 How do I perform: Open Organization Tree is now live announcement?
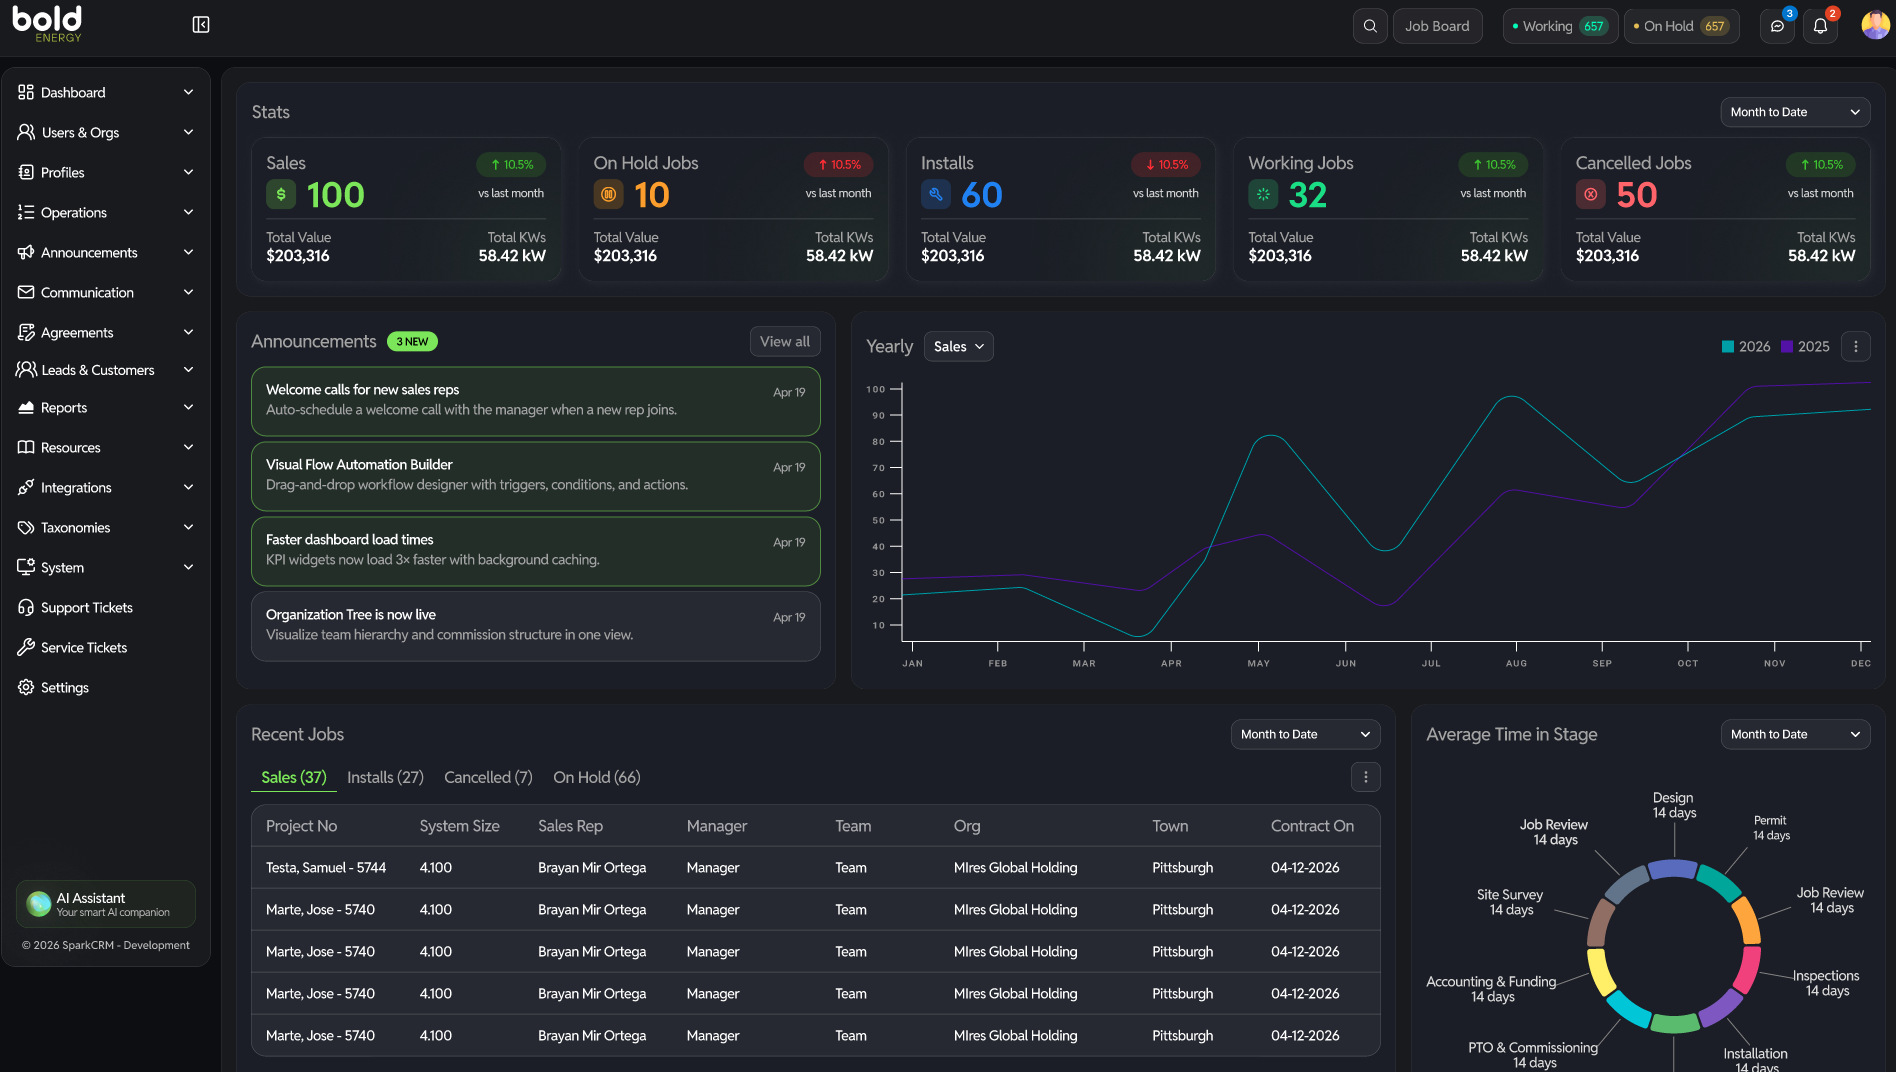click(536, 626)
